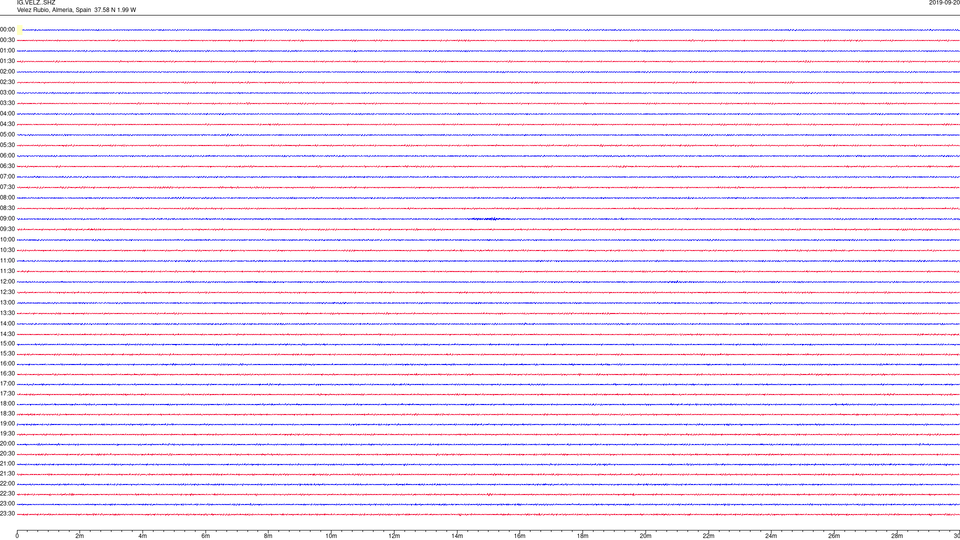Viewport: 960px width, 540px height.
Task: Click the 00:30 time label
Action: [7, 40]
